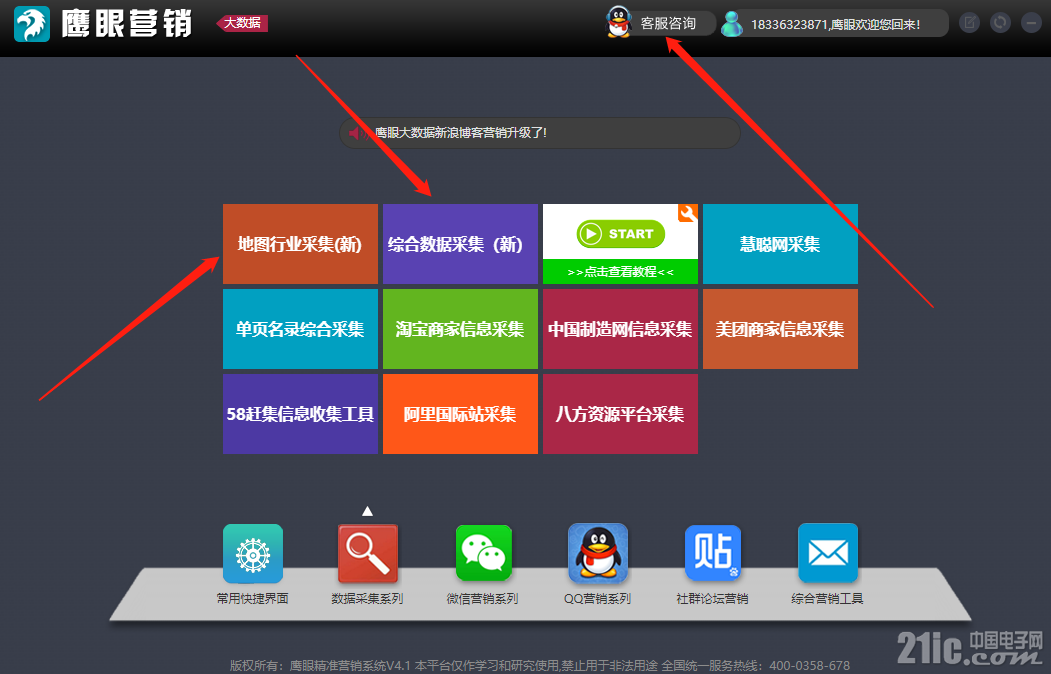Click the welcome message with 18336323871
Image resolution: width=1051 pixels, height=674 pixels.
pos(835,25)
